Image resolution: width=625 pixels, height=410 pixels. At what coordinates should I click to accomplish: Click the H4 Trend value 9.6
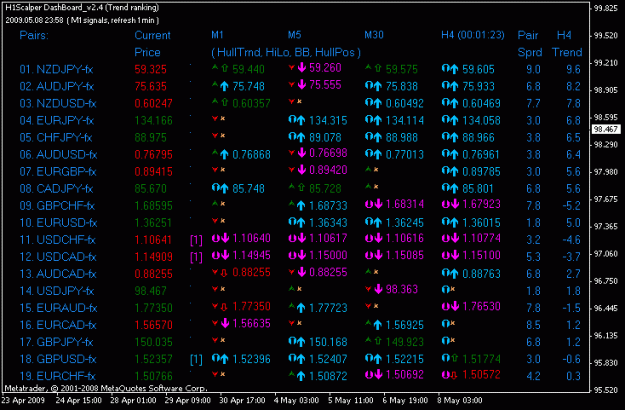coord(573,69)
